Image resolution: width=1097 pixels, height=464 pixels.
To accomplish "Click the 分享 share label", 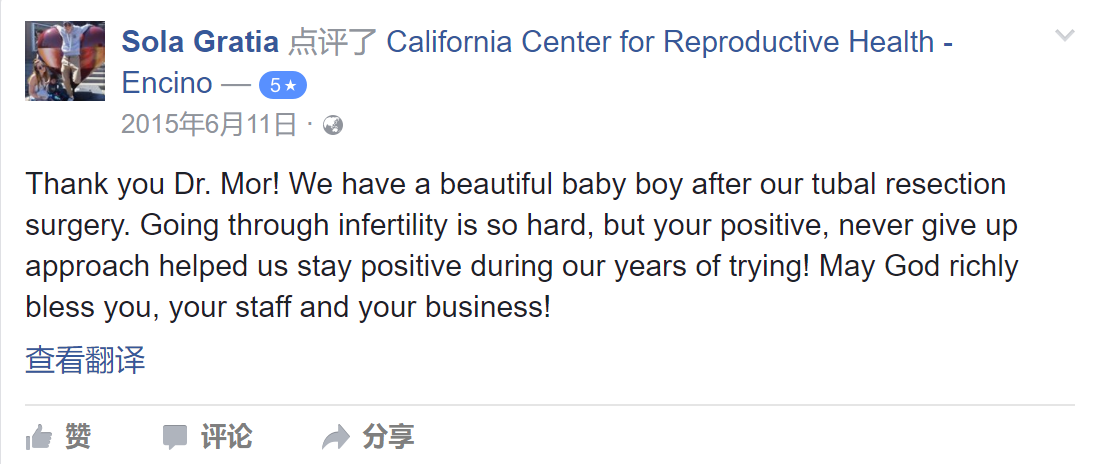I will (388, 437).
